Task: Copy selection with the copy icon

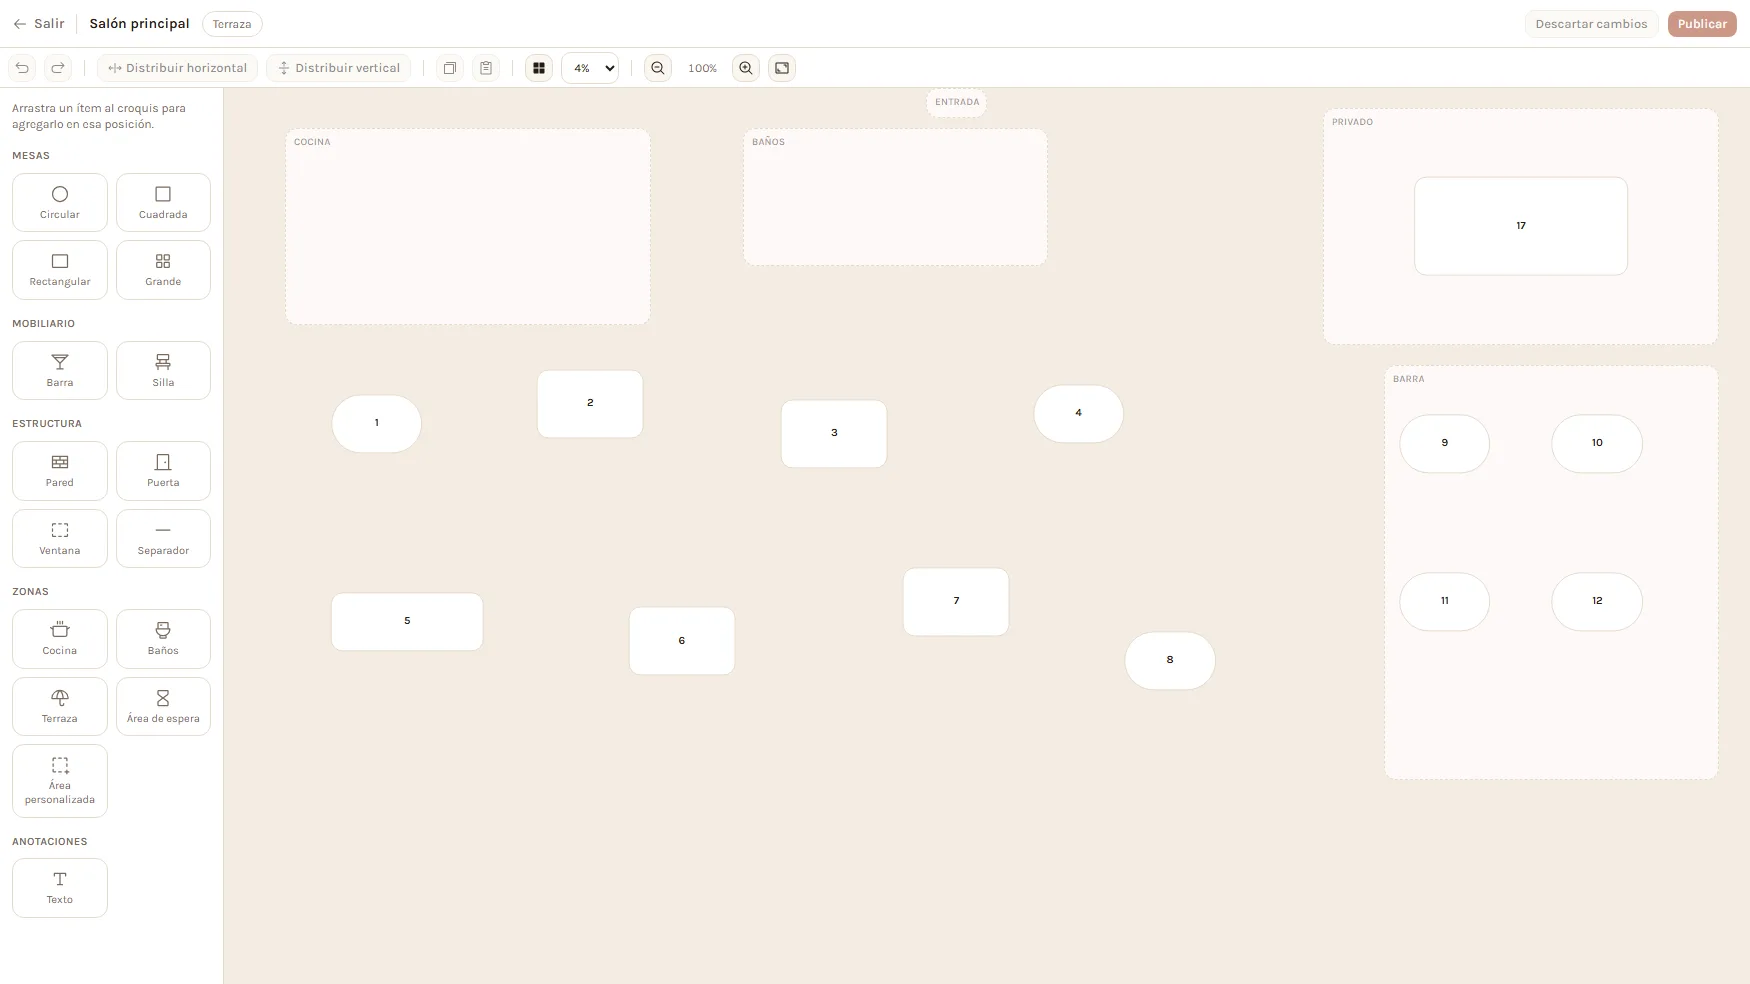Action: [450, 68]
